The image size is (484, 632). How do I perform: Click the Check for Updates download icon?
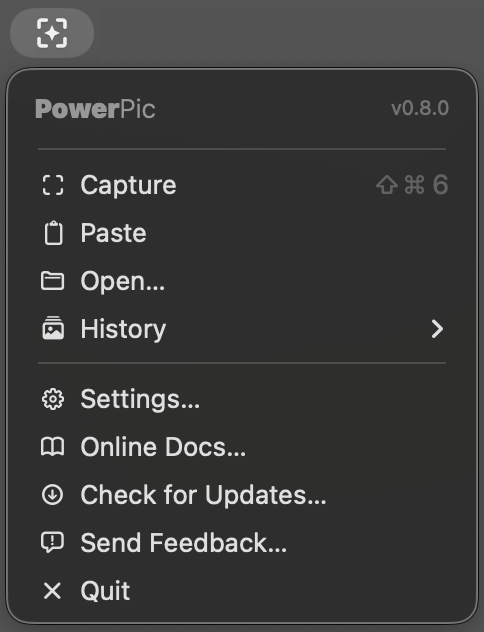(52, 495)
